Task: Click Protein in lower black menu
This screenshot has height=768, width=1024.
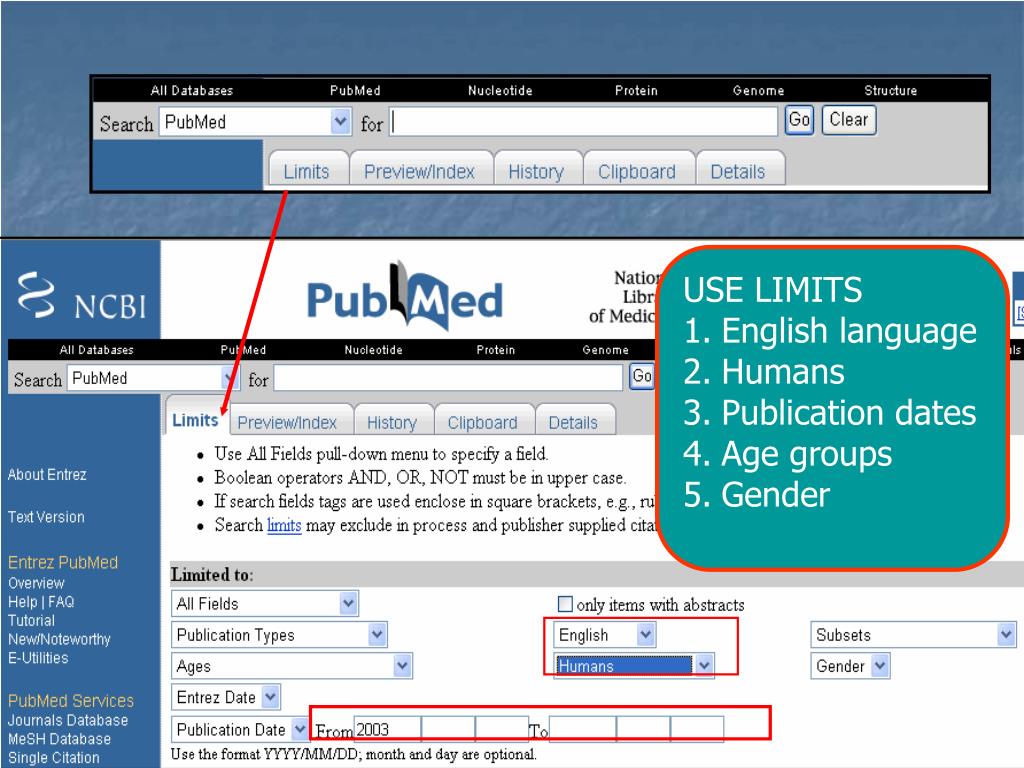Action: [496, 350]
